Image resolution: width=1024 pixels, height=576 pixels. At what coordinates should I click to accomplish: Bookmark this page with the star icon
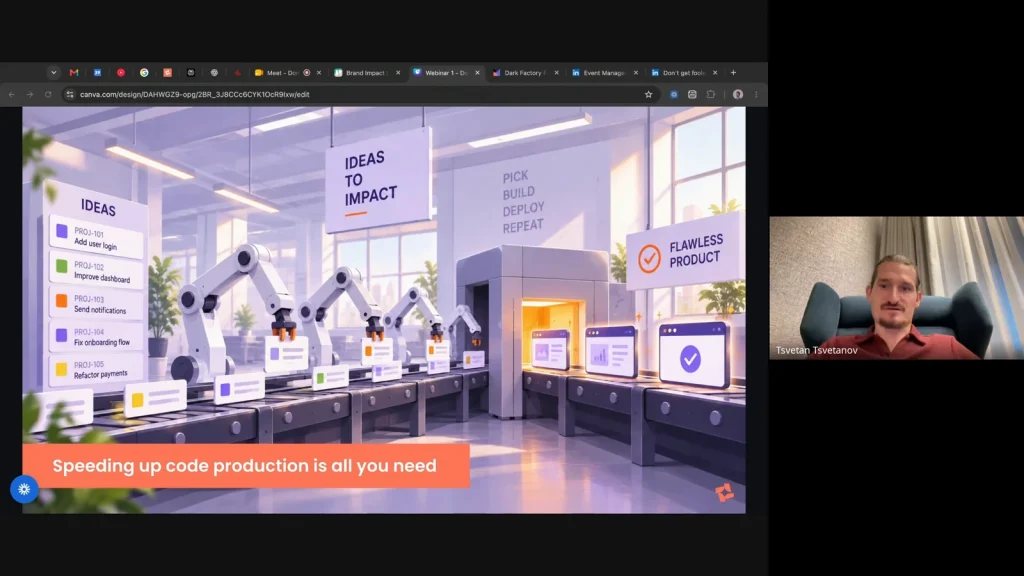pyautogui.click(x=648, y=94)
